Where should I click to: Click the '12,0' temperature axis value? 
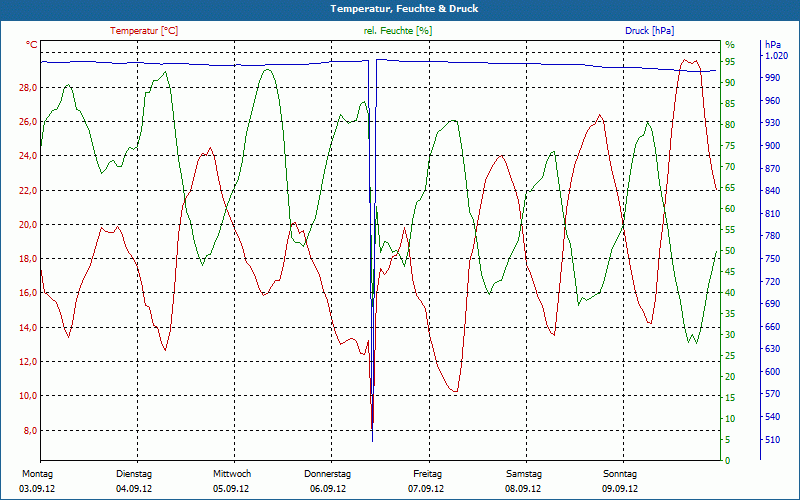click(x=29, y=362)
